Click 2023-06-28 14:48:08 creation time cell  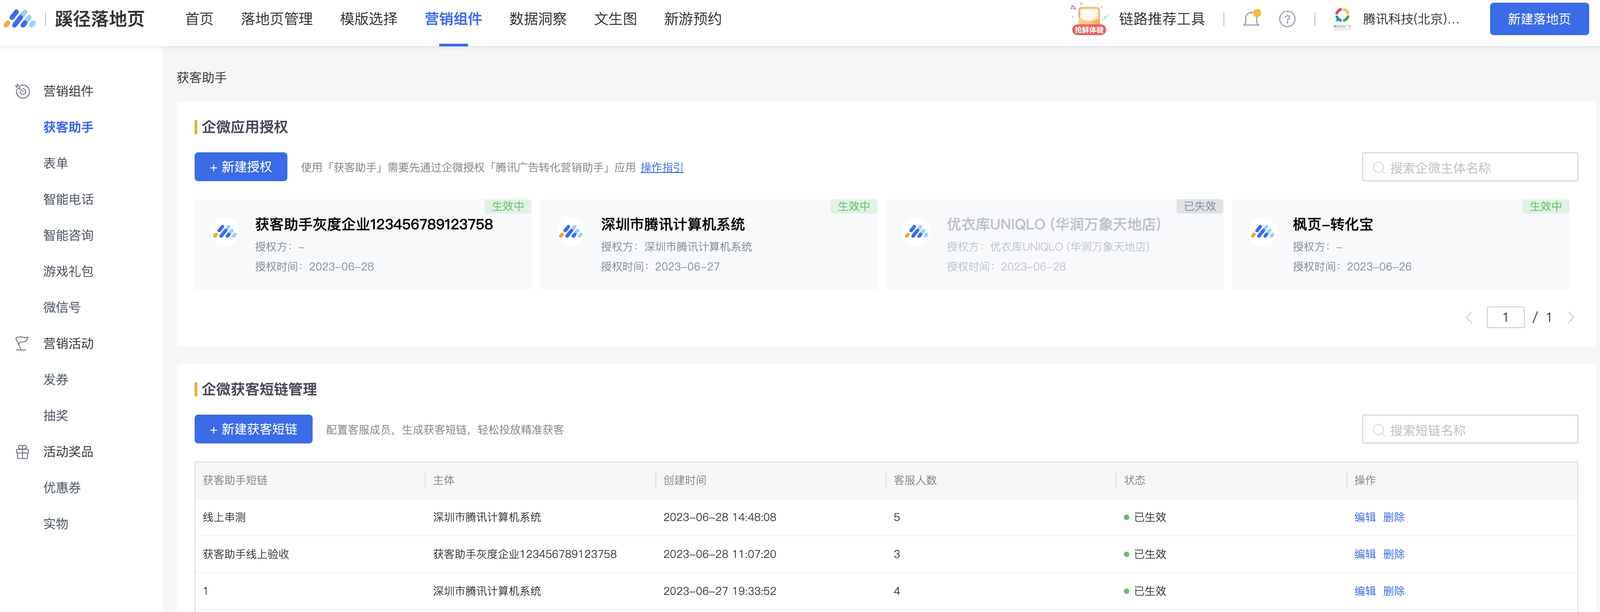[x=720, y=517]
